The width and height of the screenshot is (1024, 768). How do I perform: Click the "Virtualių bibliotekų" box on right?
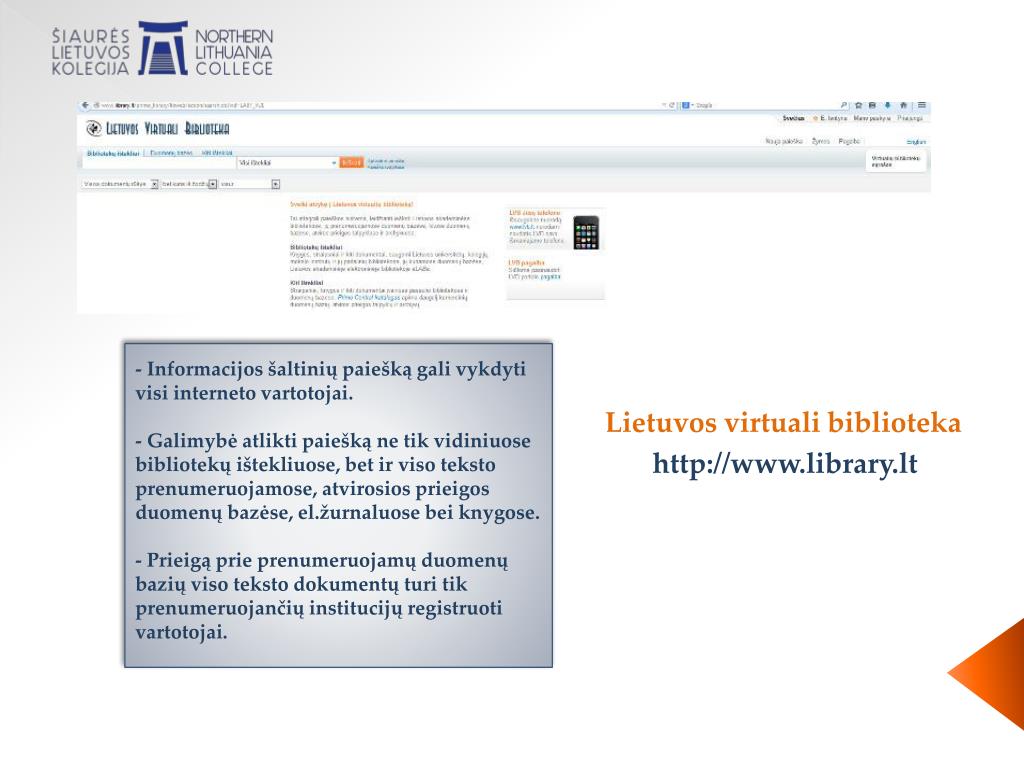895,161
